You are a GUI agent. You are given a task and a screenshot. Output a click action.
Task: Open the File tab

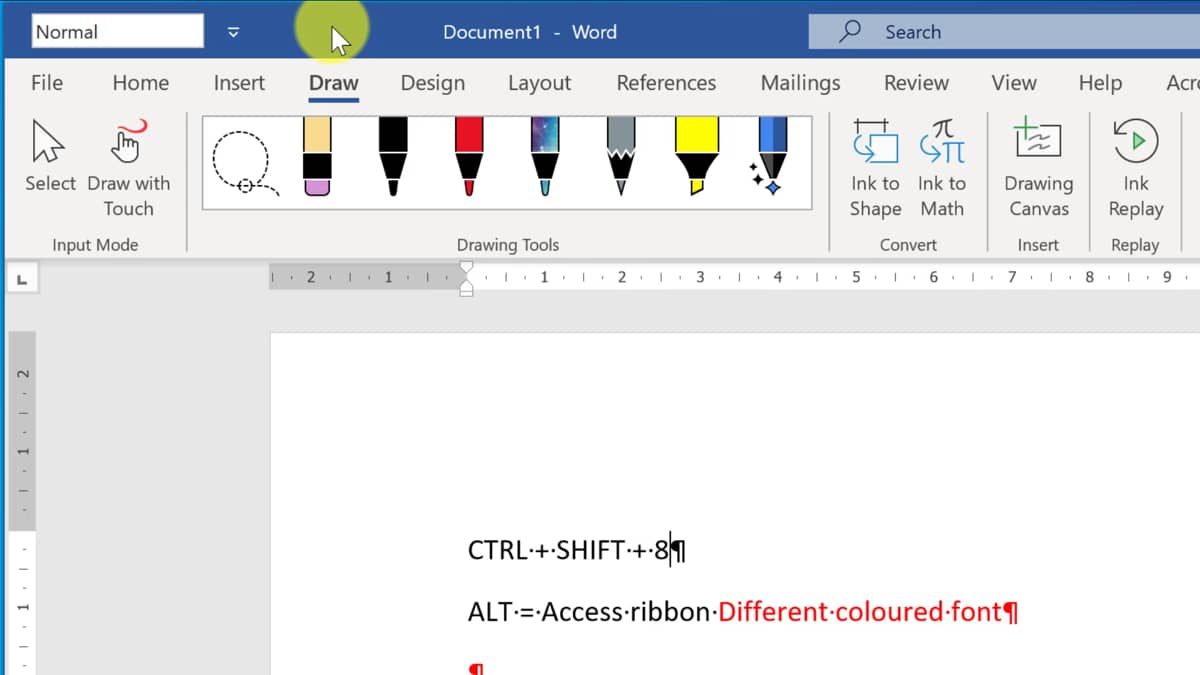47,83
